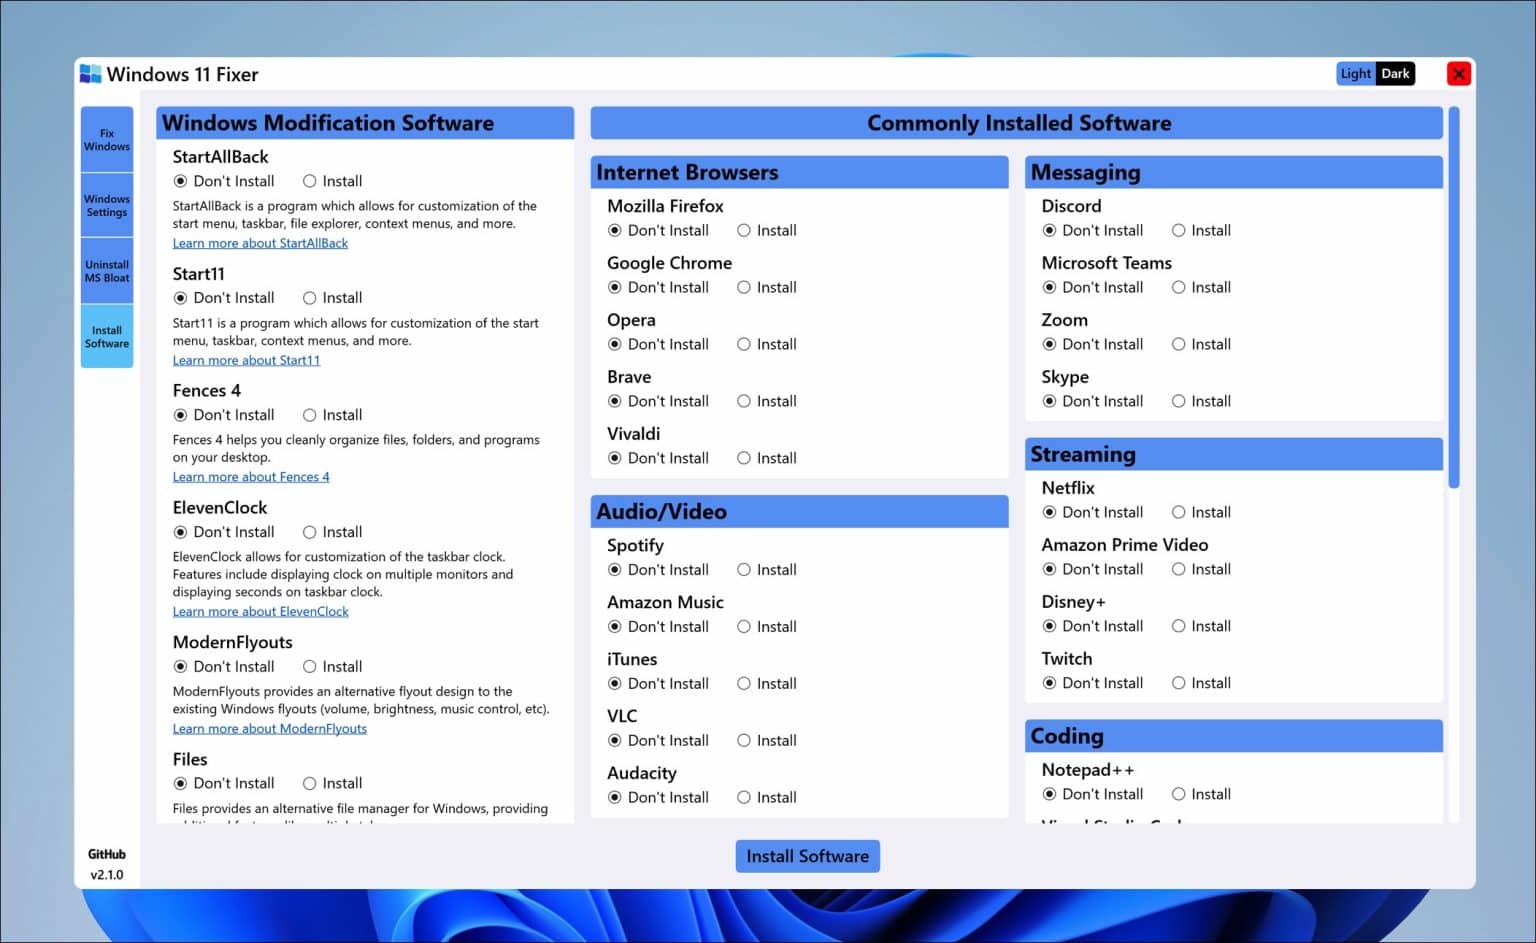Screen dimensions: 1536x943
Task: Enable Install for StartAllBack
Action: click(x=311, y=181)
